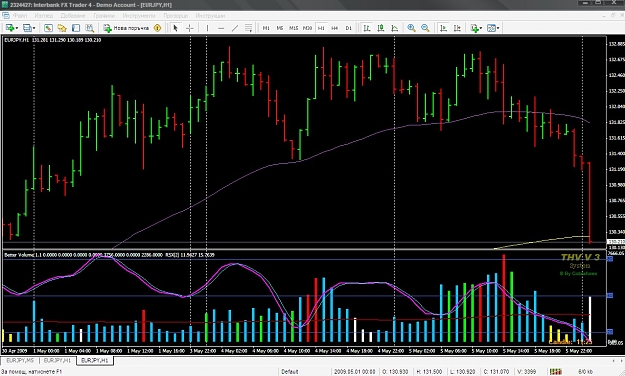Open the Templates dropdown
This screenshot has width=625, height=376.
tap(493, 28)
